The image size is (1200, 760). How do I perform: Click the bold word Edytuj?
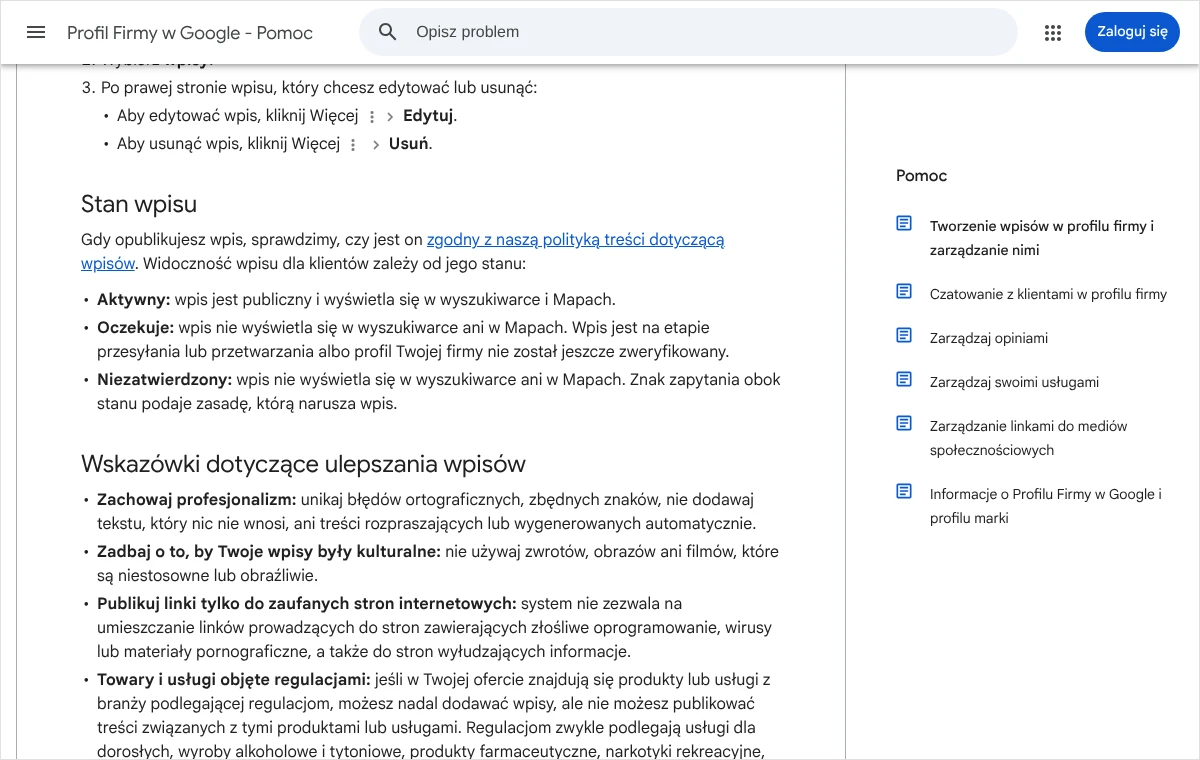pos(428,116)
